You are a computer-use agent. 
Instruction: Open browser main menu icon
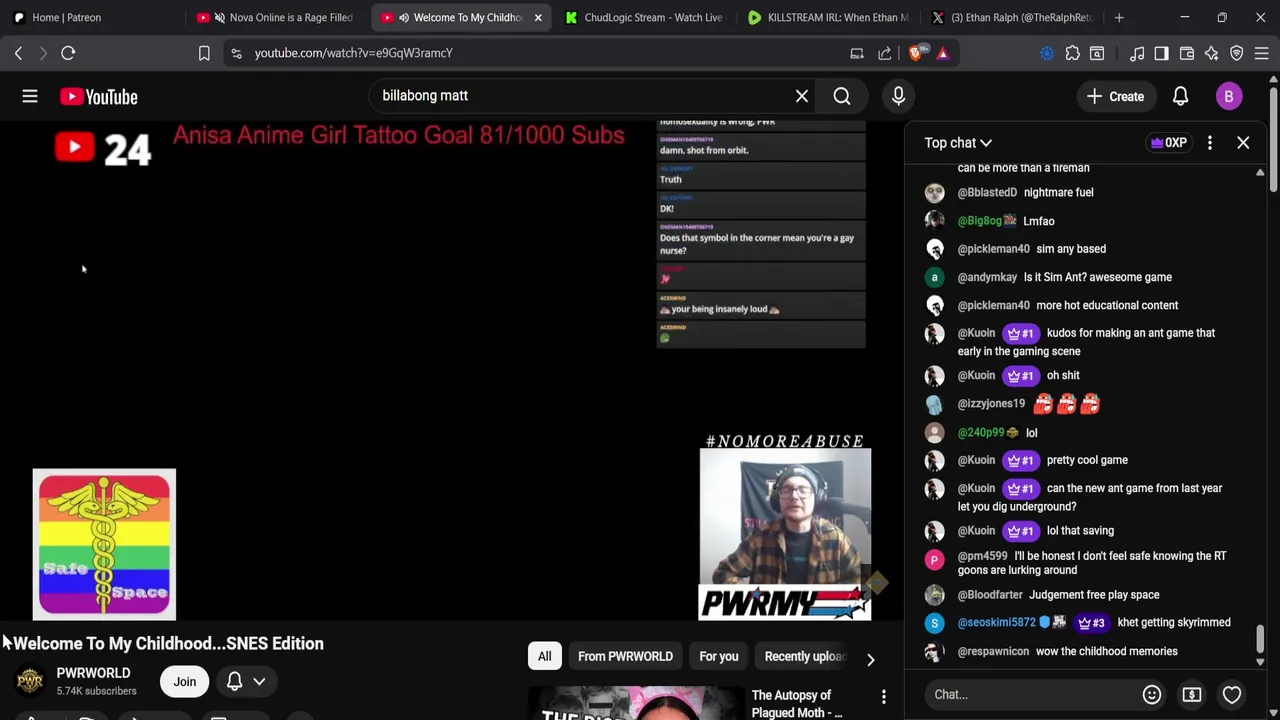pyautogui.click(x=1261, y=53)
